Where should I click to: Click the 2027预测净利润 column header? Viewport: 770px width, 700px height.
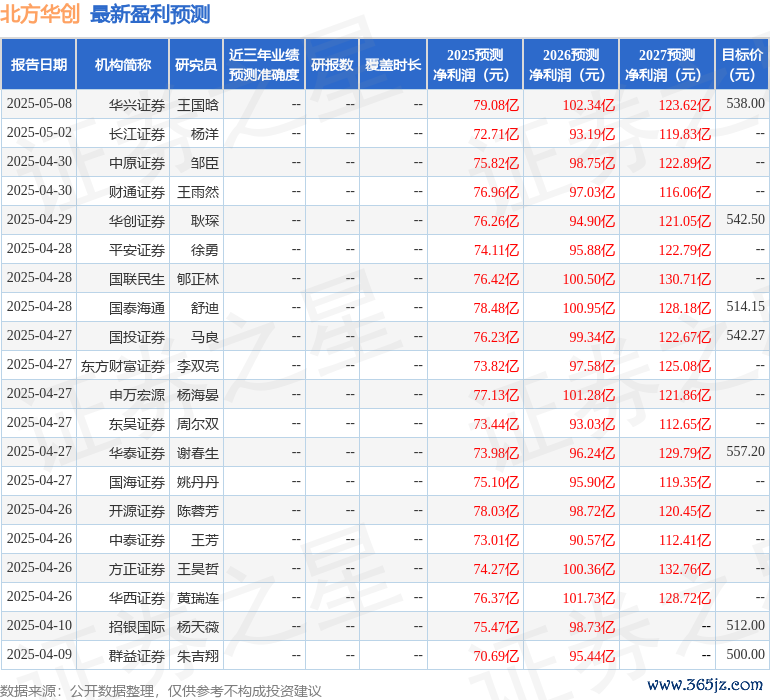pyautogui.click(x=667, y=64)
